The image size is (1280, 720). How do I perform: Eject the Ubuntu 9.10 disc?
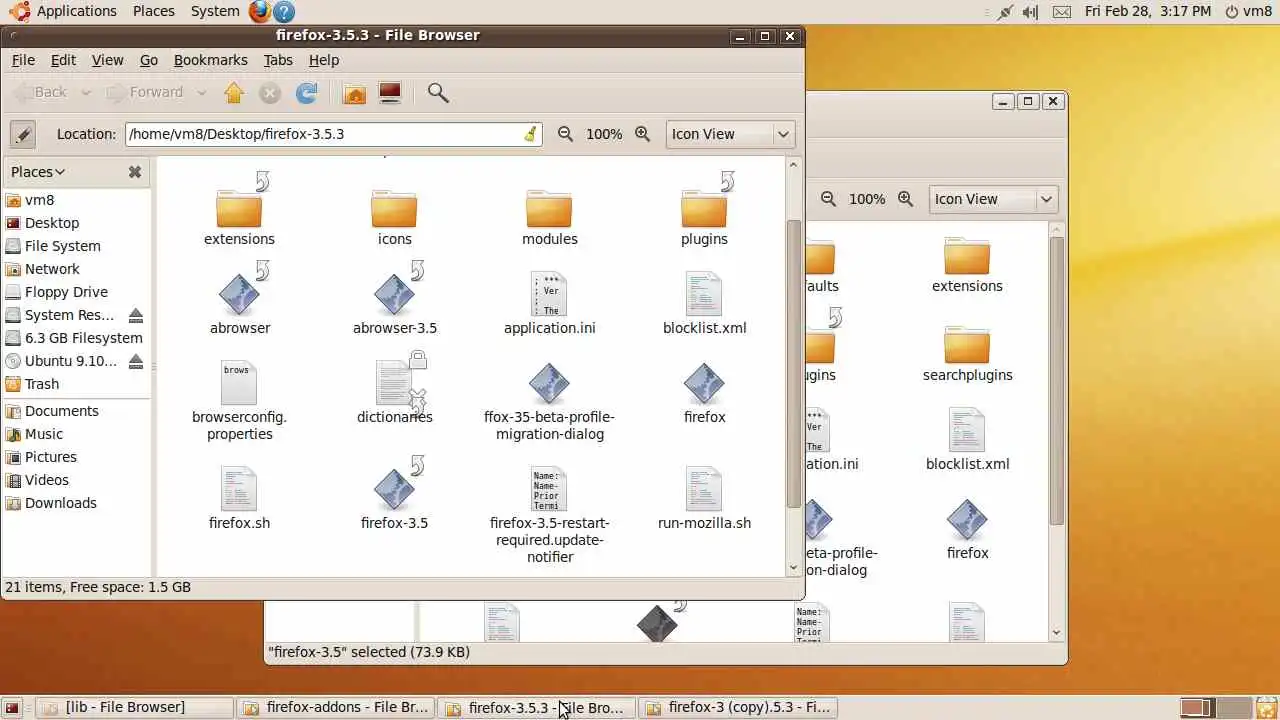point(136,361)
